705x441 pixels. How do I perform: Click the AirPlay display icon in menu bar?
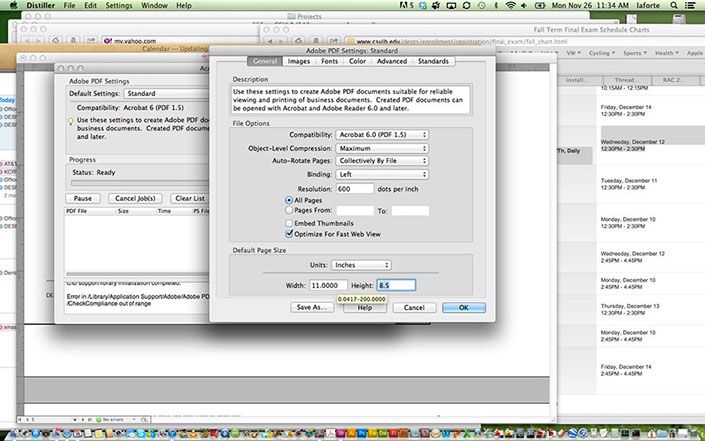coord(451,5)
